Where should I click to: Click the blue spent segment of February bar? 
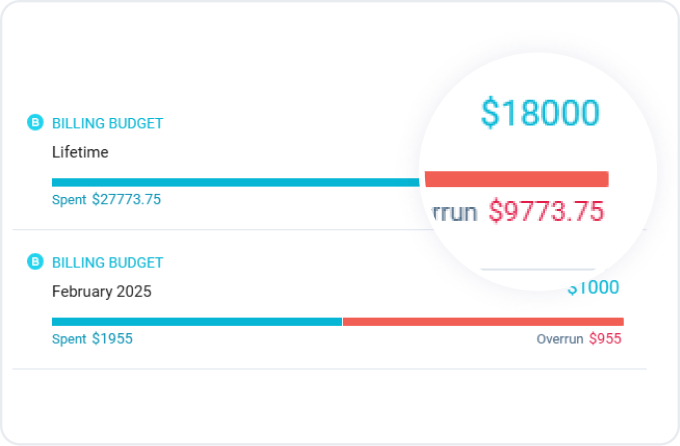pyautogui.click(x=197, y=321)
